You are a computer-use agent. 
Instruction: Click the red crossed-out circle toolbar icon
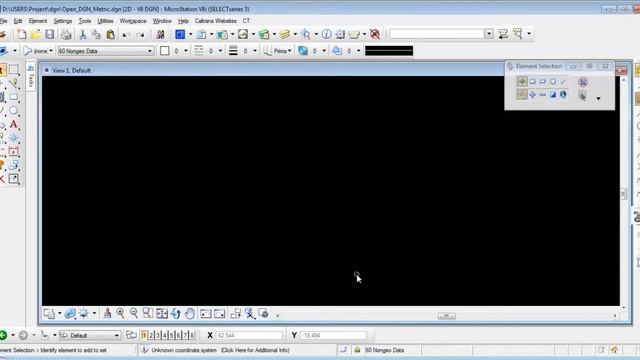point(375,34)
